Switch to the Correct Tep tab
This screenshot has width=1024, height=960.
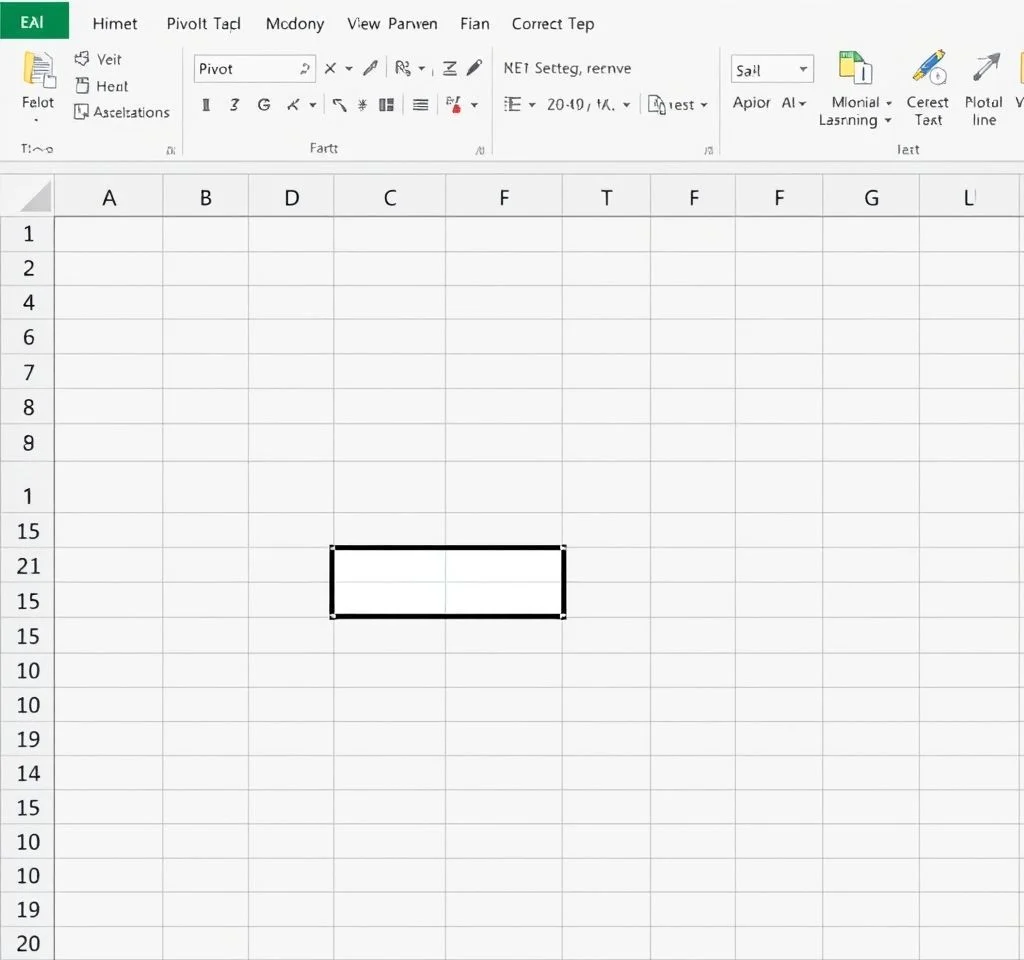click(552, 23)
